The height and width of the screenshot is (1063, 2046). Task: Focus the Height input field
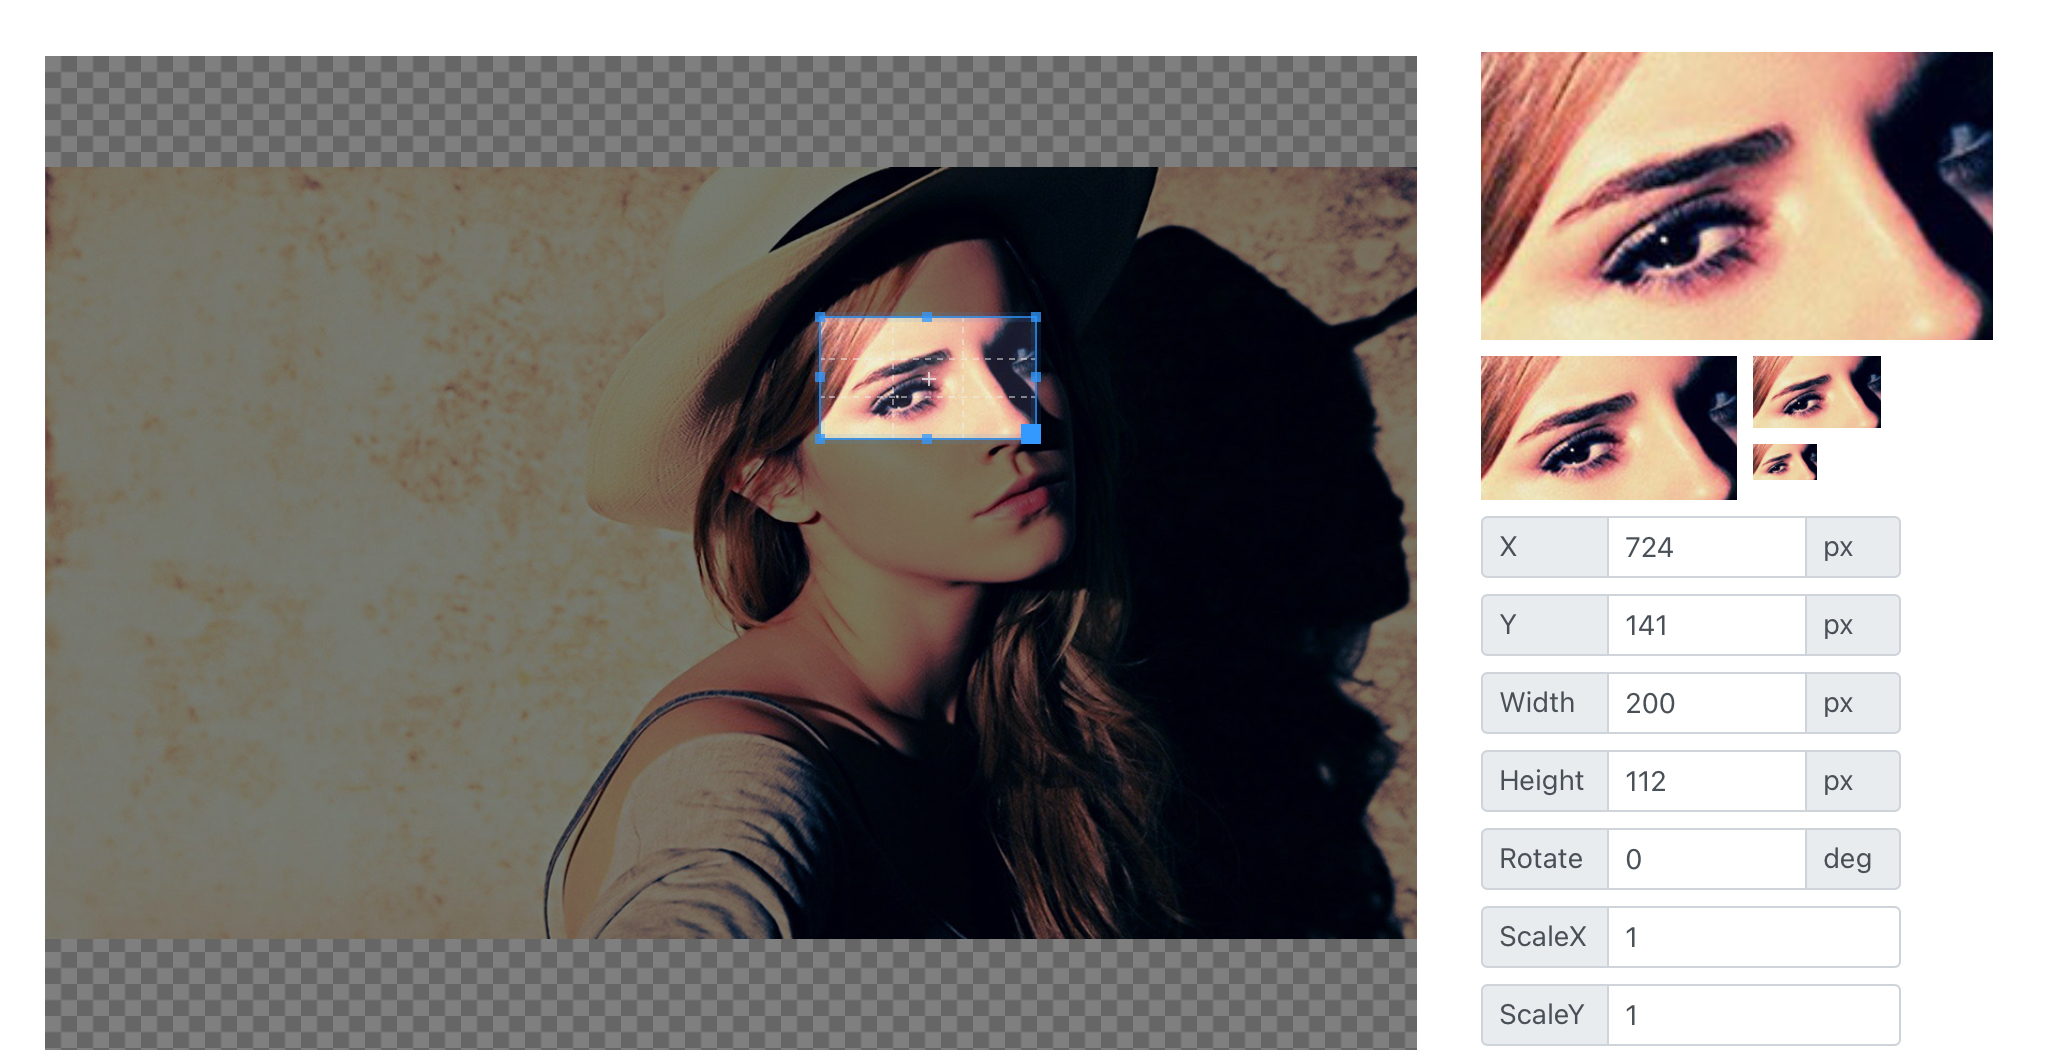click(x=1706, y=781)
